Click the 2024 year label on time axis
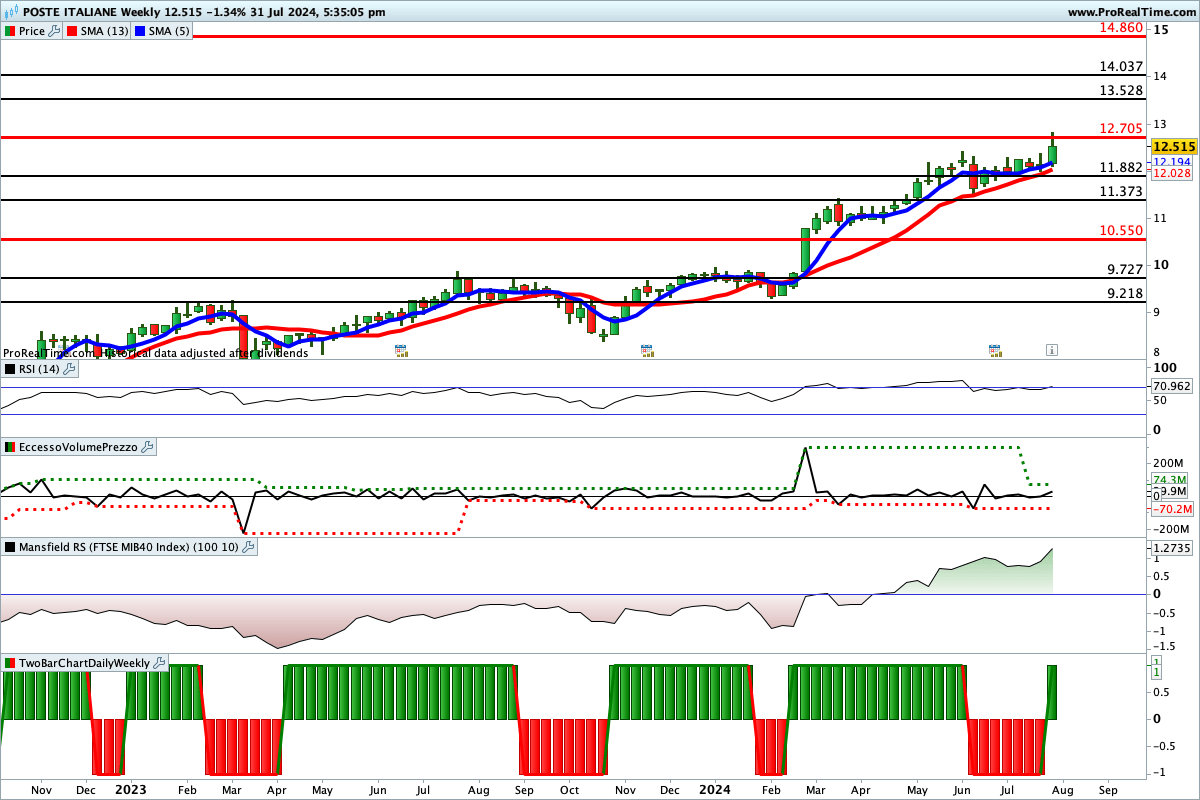The image size is (1200, 800). click(714, 788)
